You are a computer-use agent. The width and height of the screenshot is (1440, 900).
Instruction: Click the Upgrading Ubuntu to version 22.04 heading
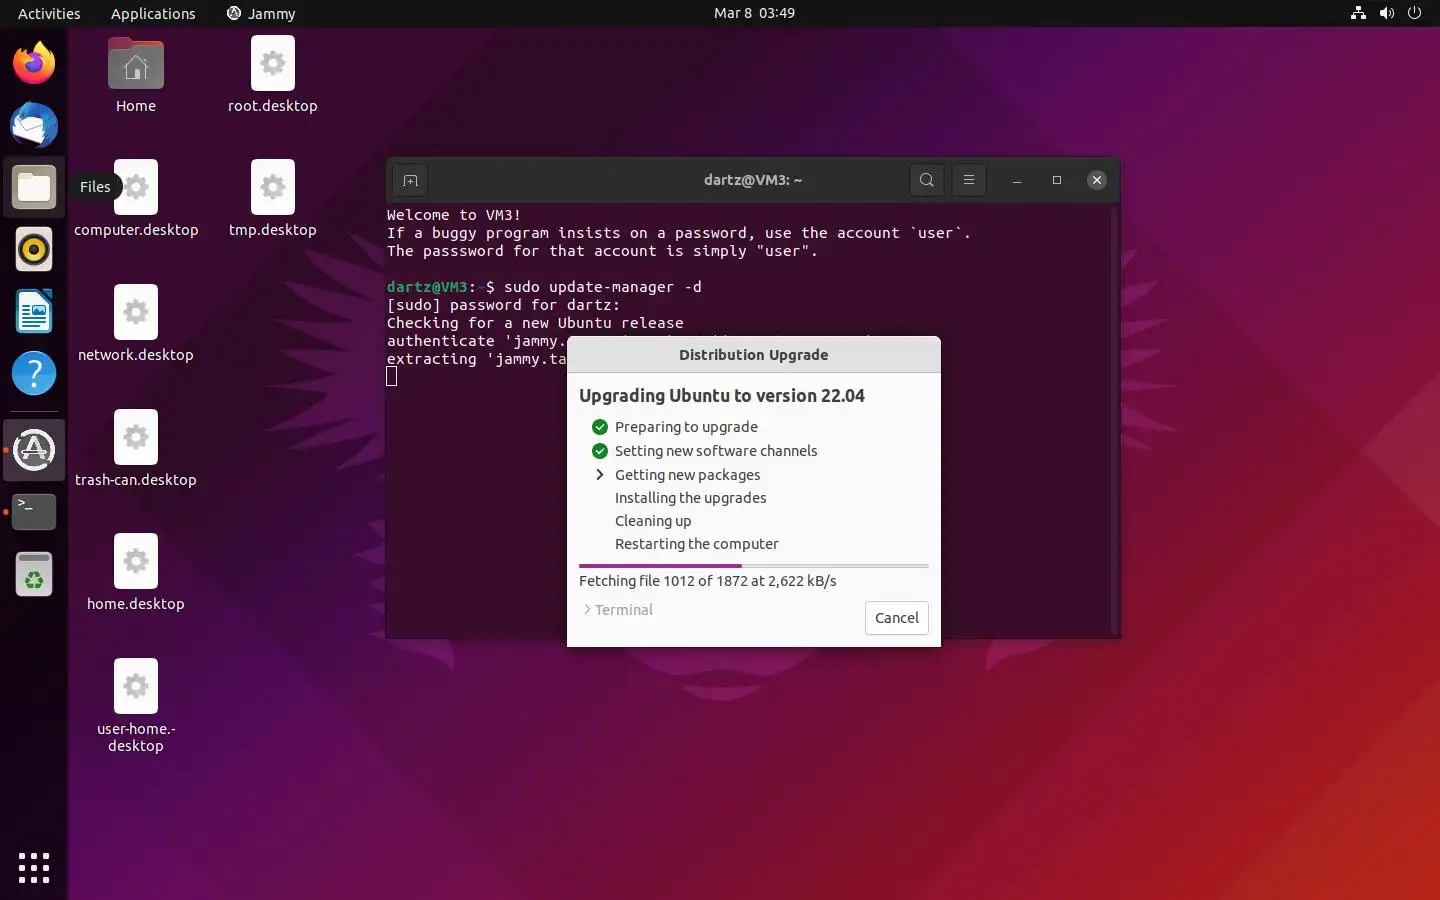pyautogui.click(x=722, y=396)
